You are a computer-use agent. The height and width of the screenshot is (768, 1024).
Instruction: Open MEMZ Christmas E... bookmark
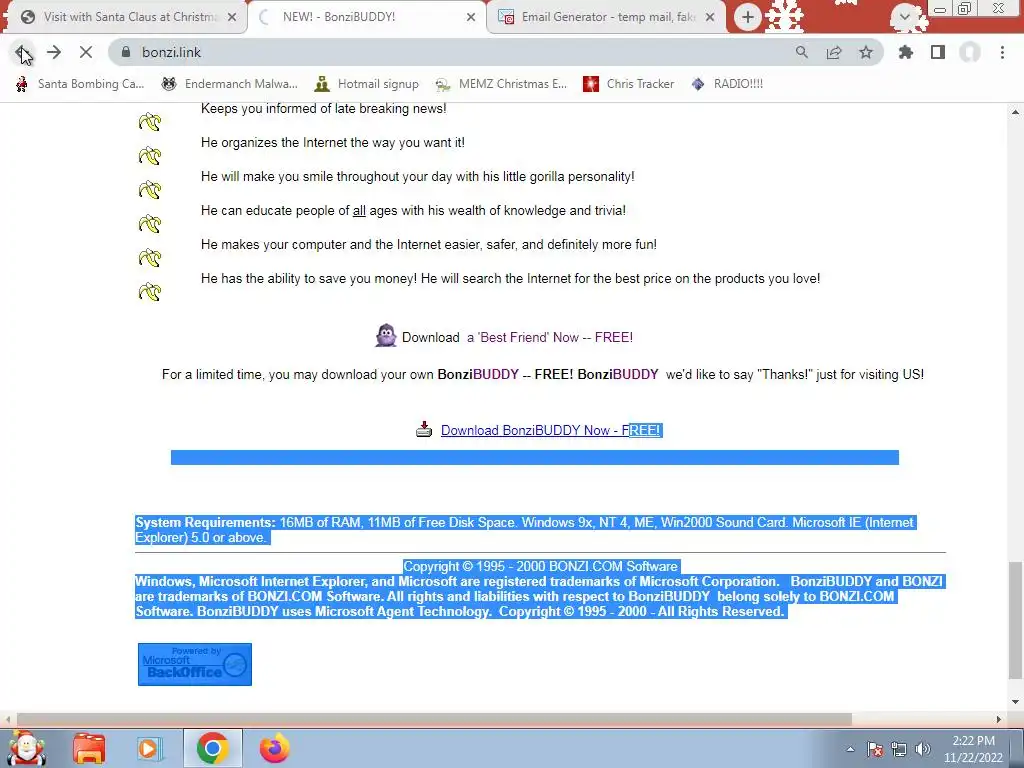pos(501,84)
